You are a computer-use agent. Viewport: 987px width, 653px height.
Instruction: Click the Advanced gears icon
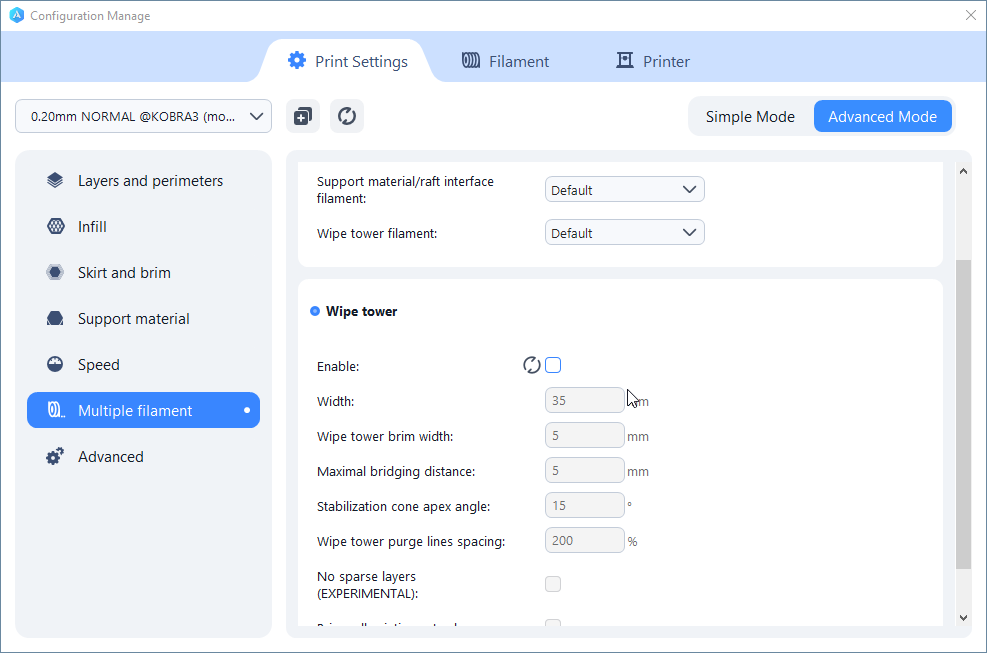[56, 457]
